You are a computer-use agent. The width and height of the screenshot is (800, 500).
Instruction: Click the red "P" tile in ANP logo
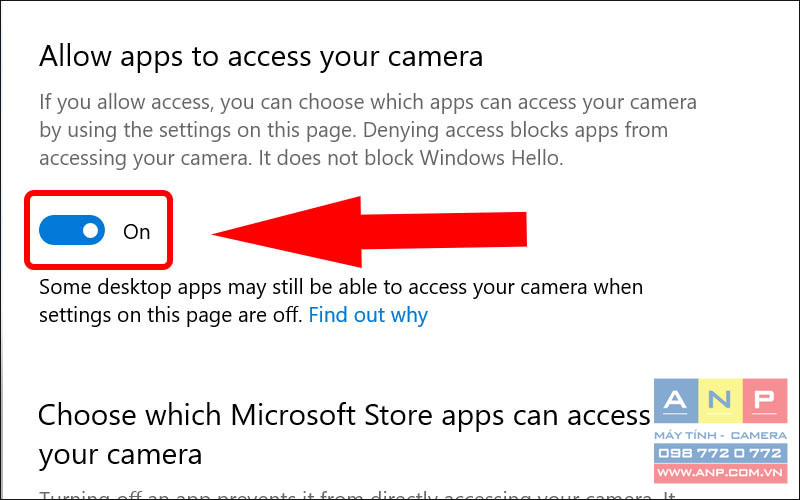click(765, 401)
